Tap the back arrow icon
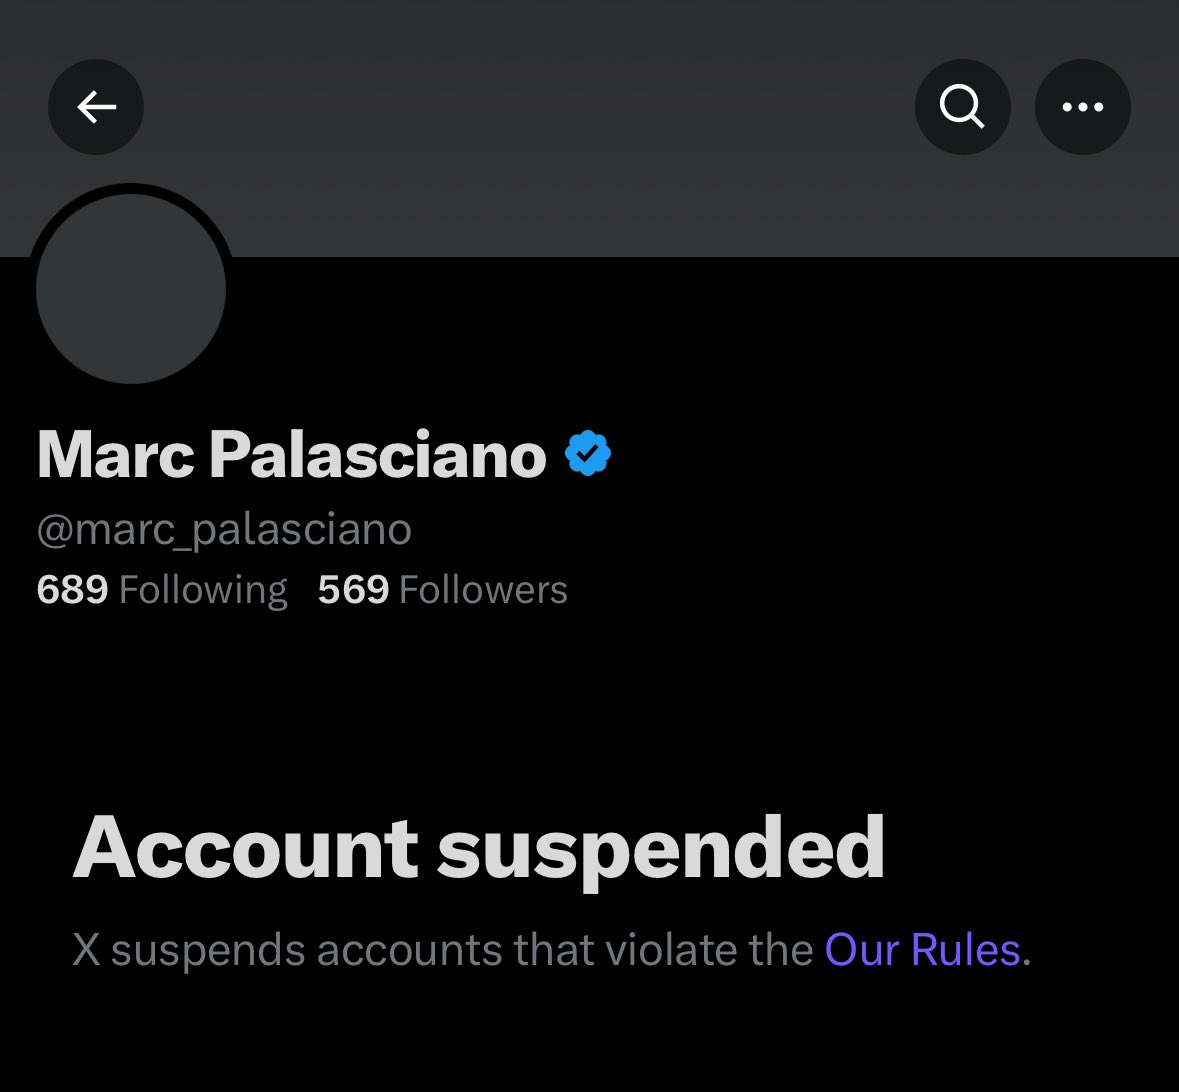This screenshot has width=1179, height=1092. [x=96, y=107]
